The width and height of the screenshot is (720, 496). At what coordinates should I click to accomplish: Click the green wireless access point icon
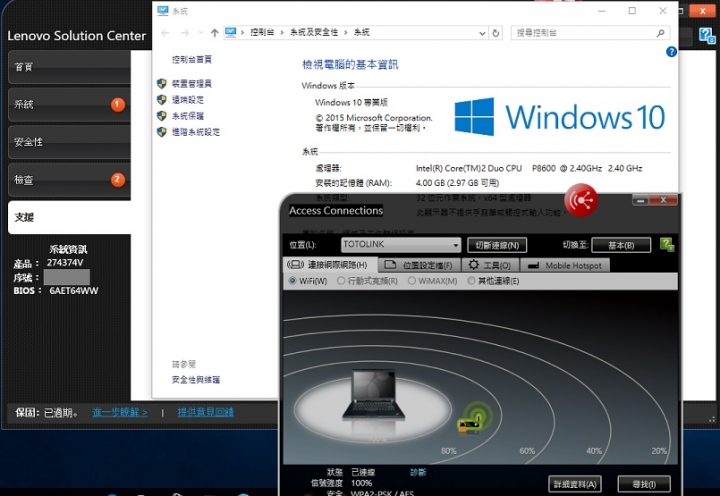pos(474,417)
